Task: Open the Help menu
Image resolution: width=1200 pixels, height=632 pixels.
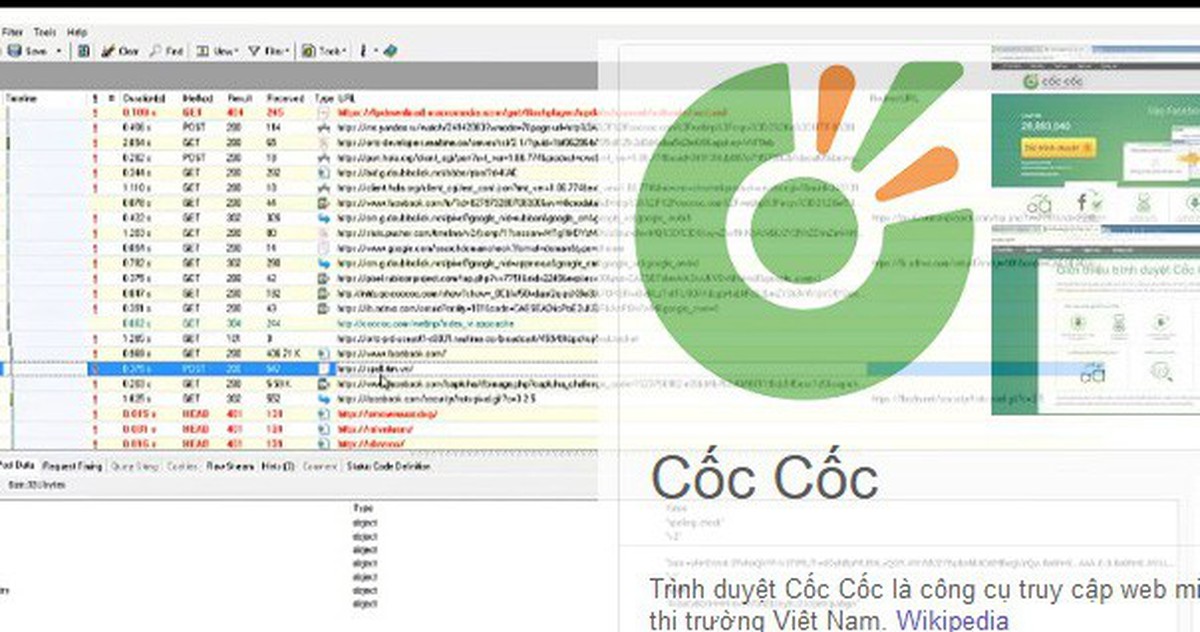Action: click(x=76, y=32)
